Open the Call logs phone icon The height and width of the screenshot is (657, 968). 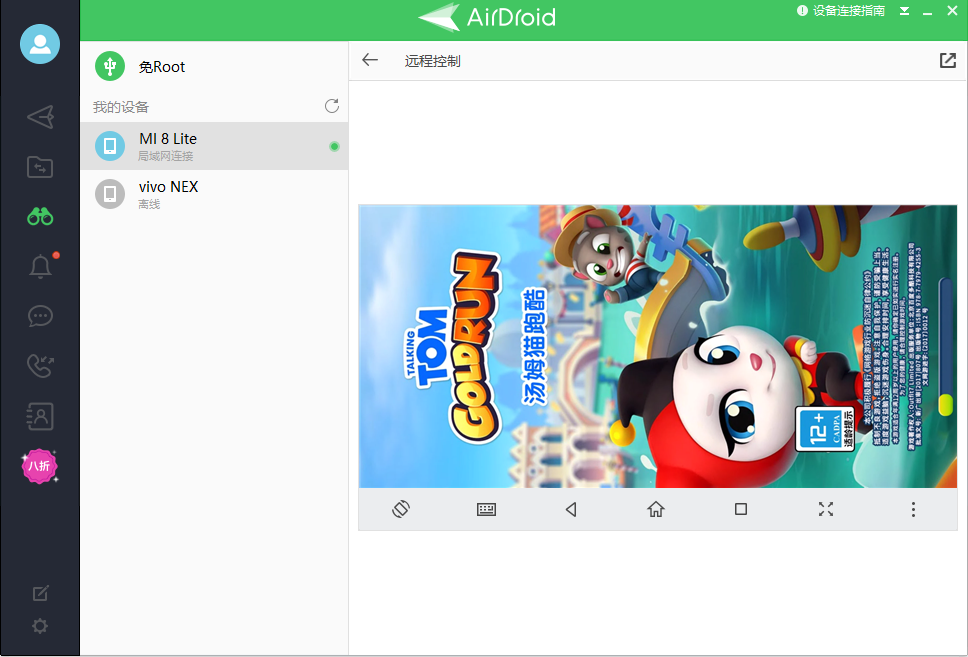40,366
